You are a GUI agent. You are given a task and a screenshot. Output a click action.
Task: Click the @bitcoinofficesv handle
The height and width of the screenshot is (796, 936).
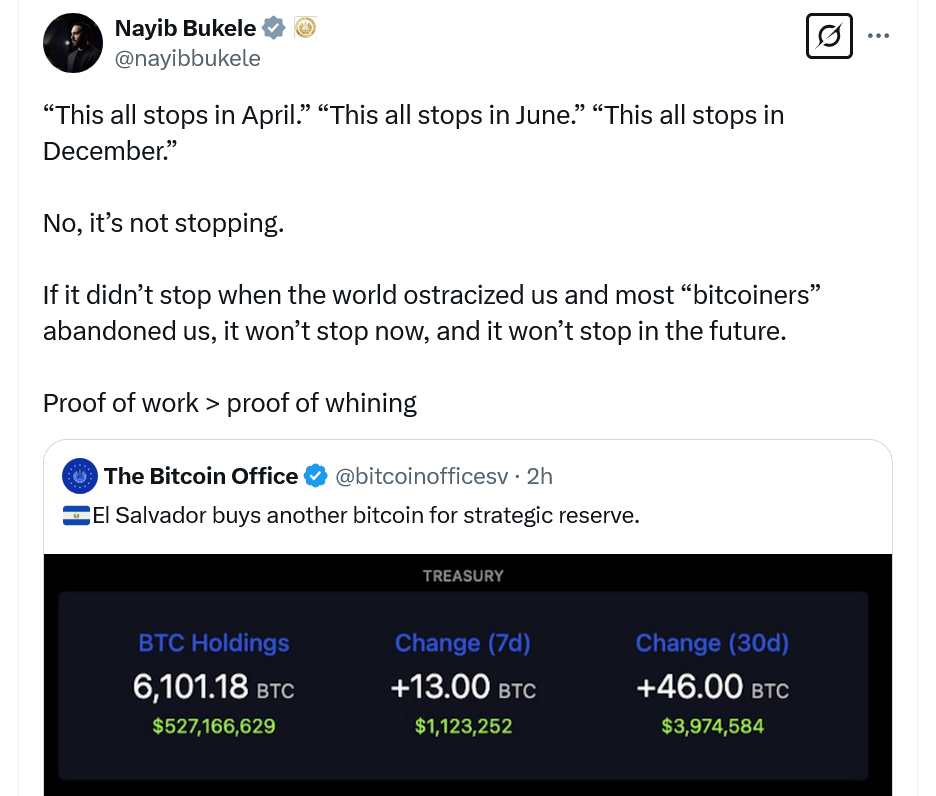[420, 476]
